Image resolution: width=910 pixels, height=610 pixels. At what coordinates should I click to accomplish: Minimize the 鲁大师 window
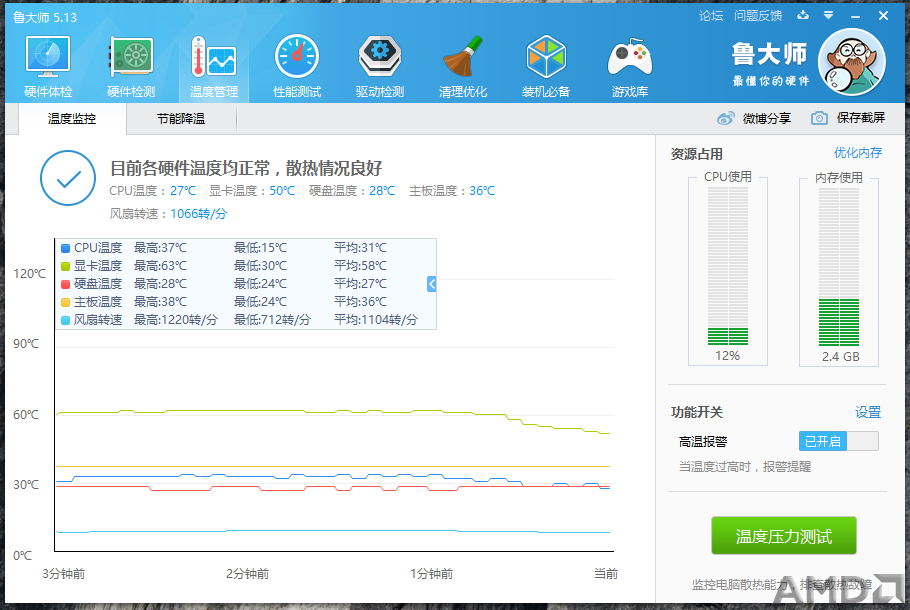(x=855, y=16)
